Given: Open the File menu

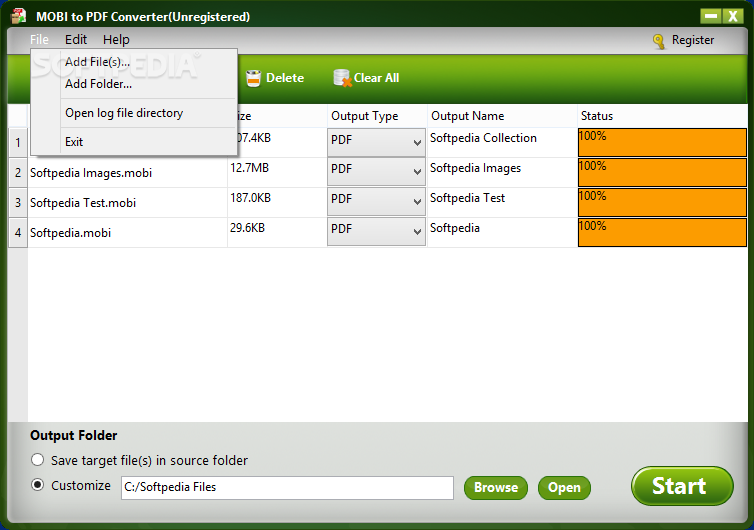Looking at the screenshot, I should pos(39,39).
